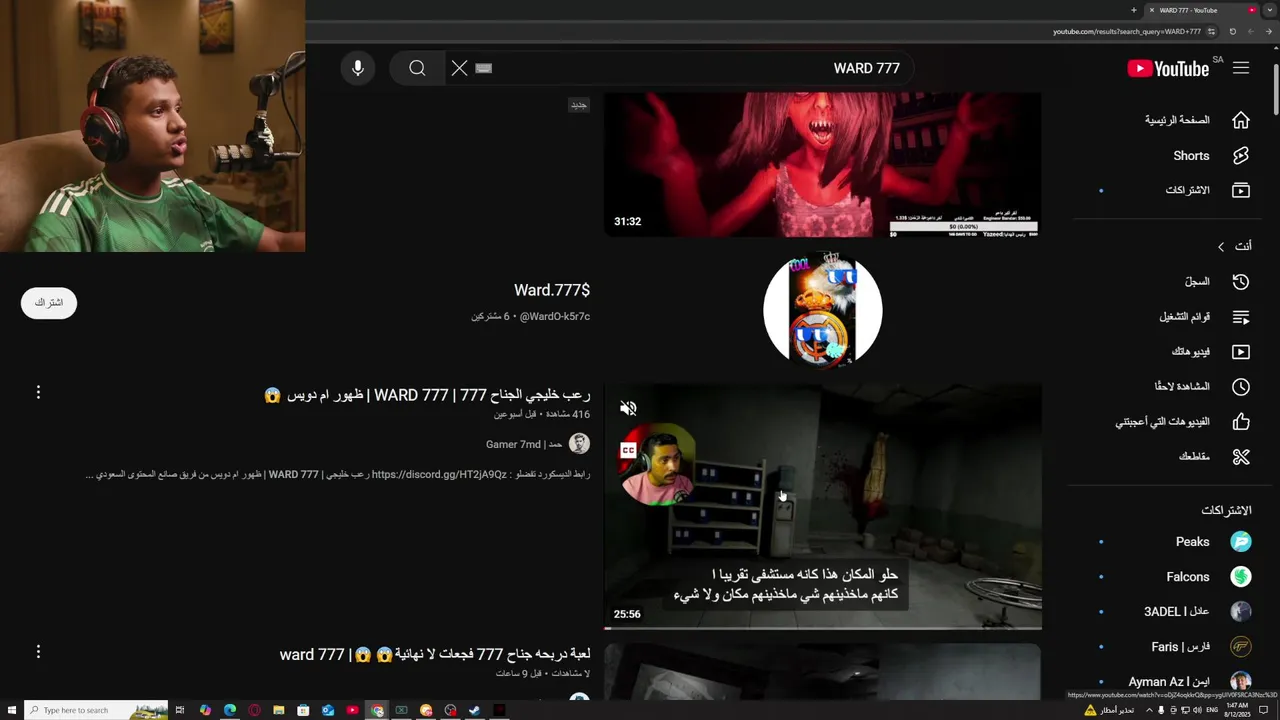Click the Windows taskbar search box
The width and height of the screenshot is (1280, 720).
click(97, 710)
